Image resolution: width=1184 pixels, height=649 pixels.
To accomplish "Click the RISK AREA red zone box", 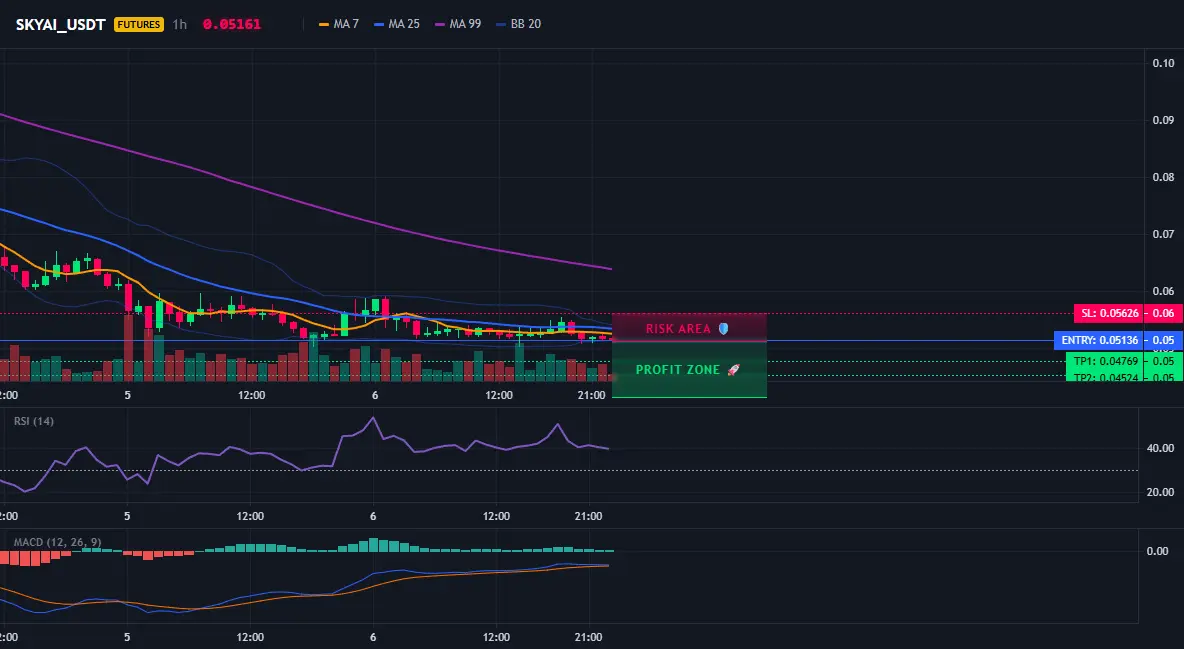I will [x=689, y=328].
